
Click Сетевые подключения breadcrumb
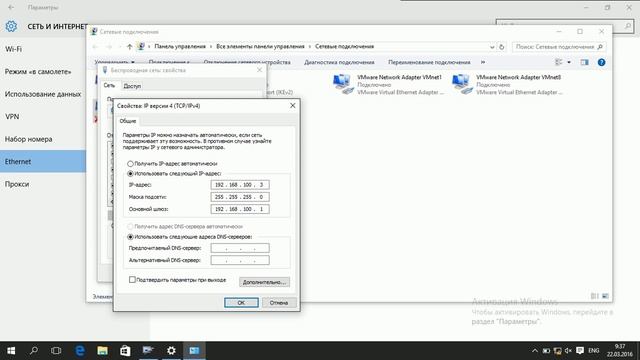coord(344,47)
